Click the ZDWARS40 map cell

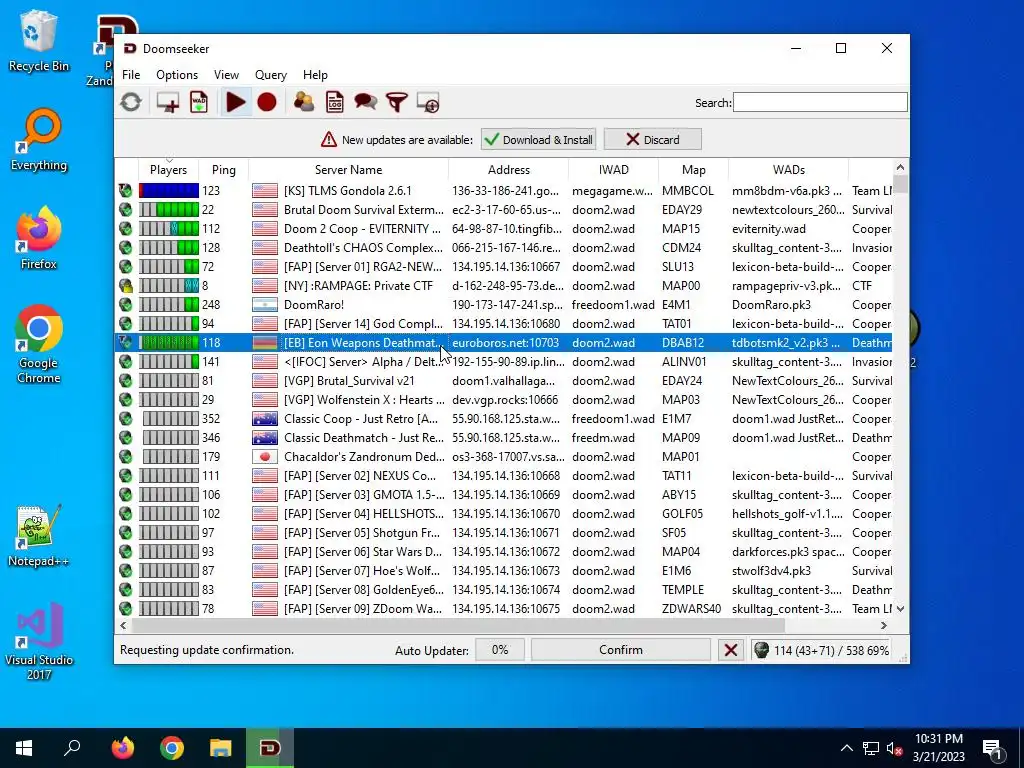coord(692,609)
